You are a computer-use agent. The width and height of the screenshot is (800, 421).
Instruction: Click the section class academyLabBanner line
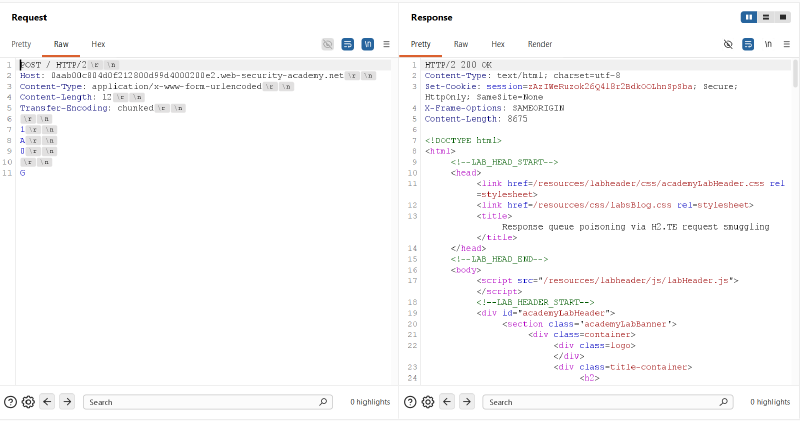pos(589,324)
